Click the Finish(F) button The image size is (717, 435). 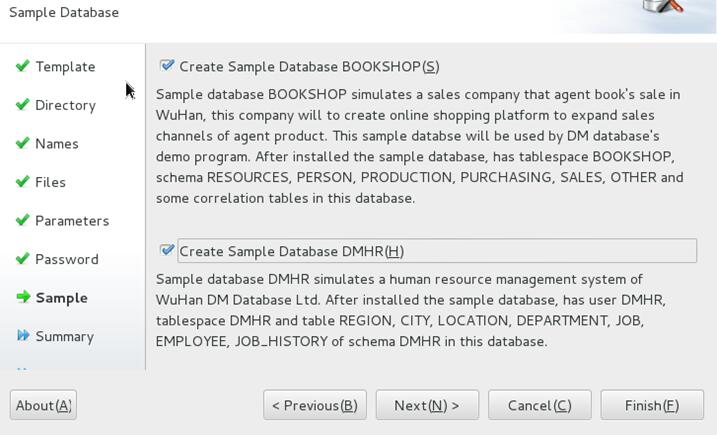(652, 405)
